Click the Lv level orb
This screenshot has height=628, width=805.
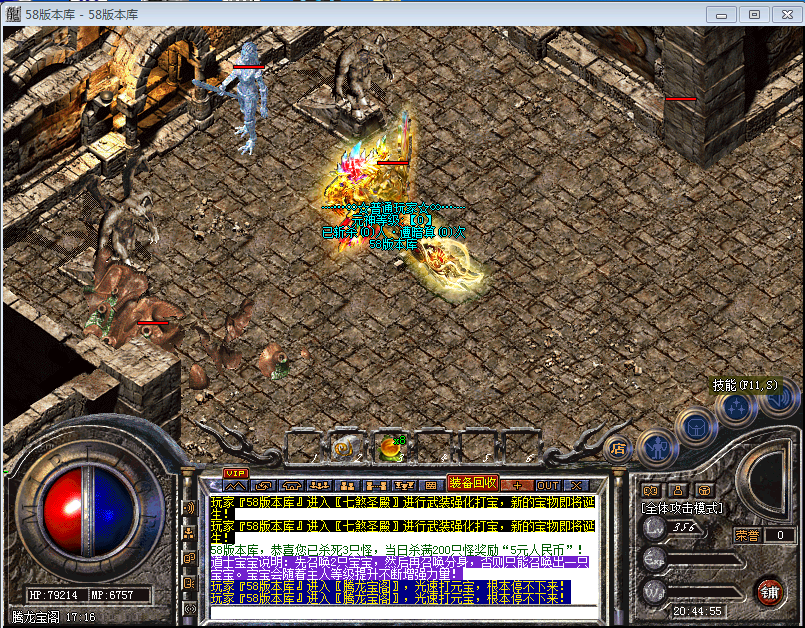coord(655,528)
